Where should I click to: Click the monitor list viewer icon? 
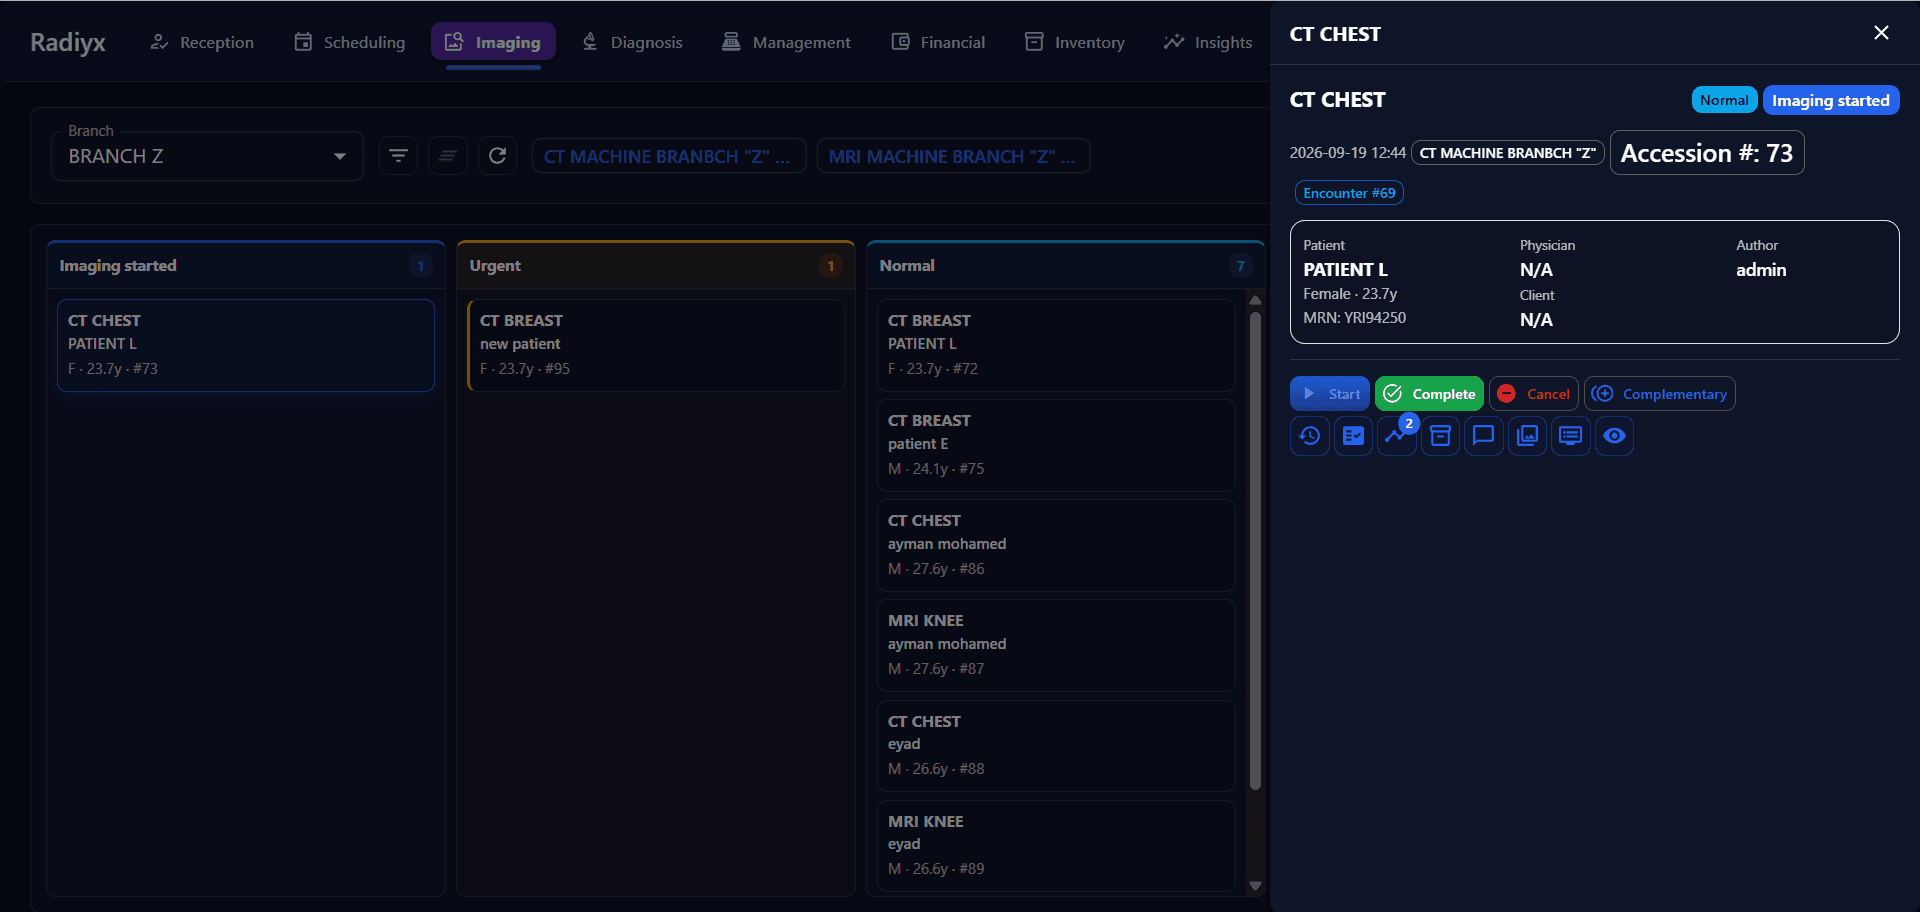[1571, 436]
